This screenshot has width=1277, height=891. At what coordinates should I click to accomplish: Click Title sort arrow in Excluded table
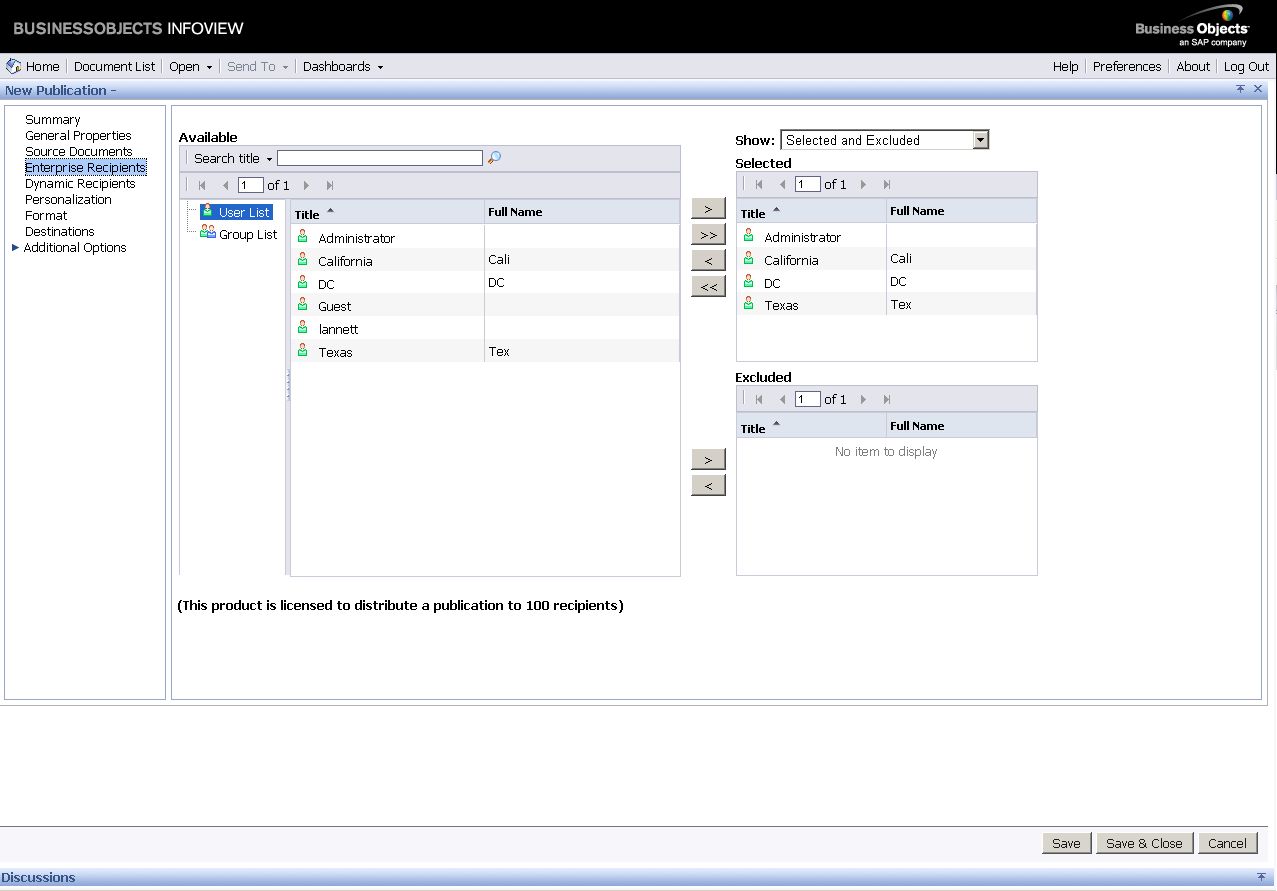776,424
